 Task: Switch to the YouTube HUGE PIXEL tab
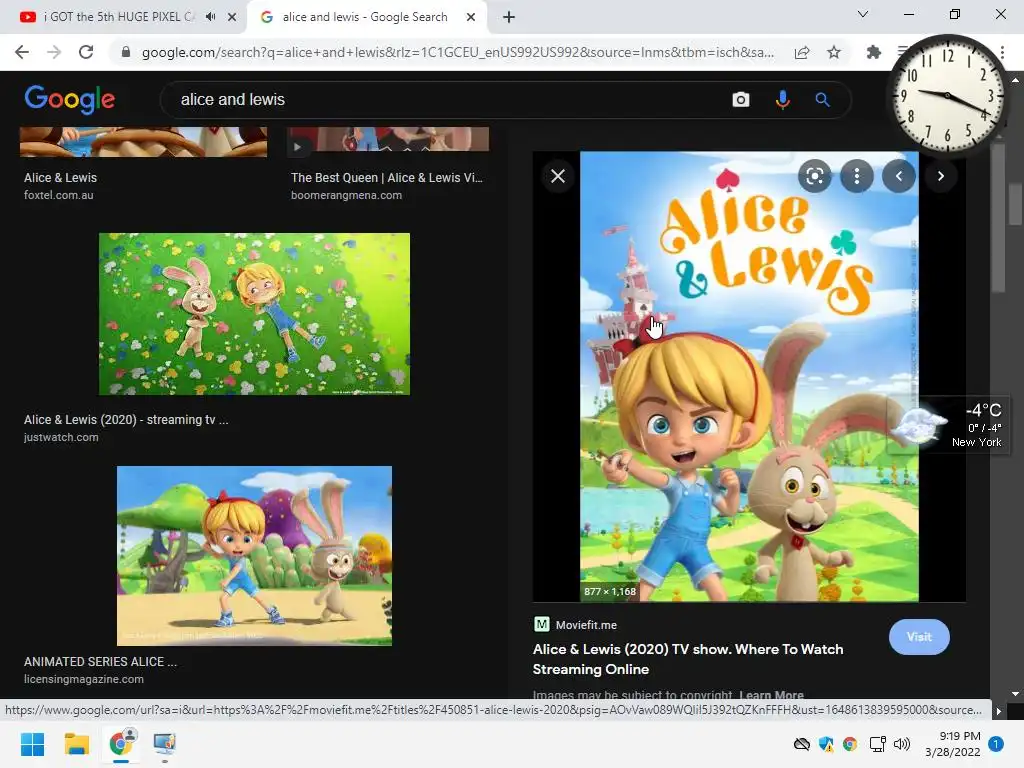click(122, 17)
